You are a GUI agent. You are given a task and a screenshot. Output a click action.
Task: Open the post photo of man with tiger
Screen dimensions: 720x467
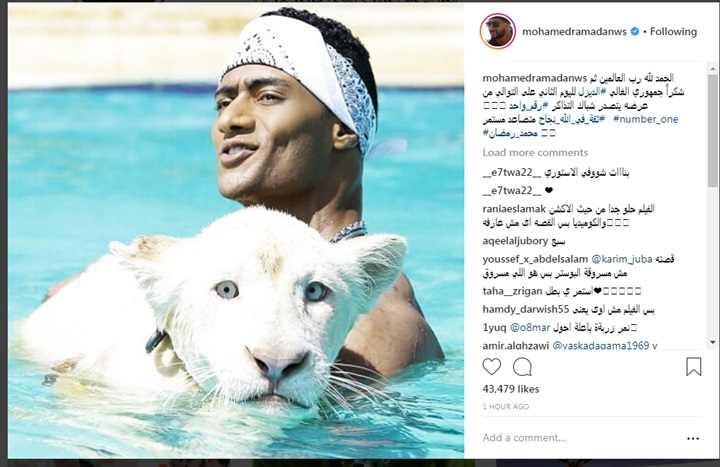tap(236, 231)
